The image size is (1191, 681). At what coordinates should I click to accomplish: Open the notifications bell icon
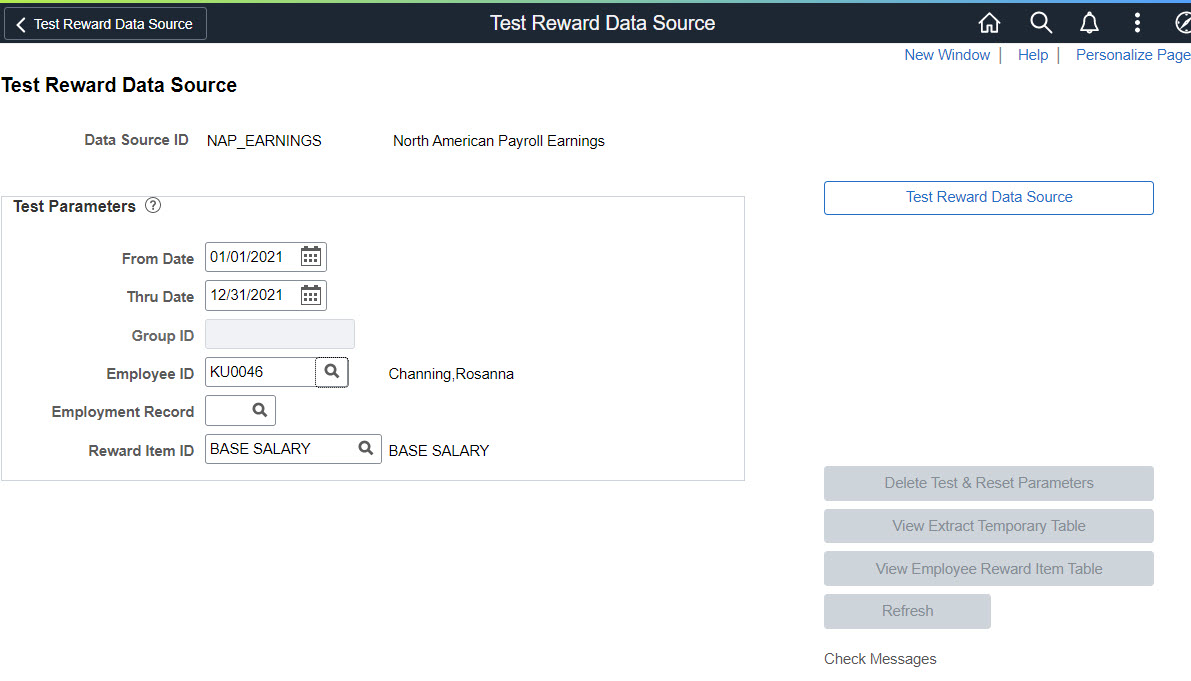(1089, 23)
